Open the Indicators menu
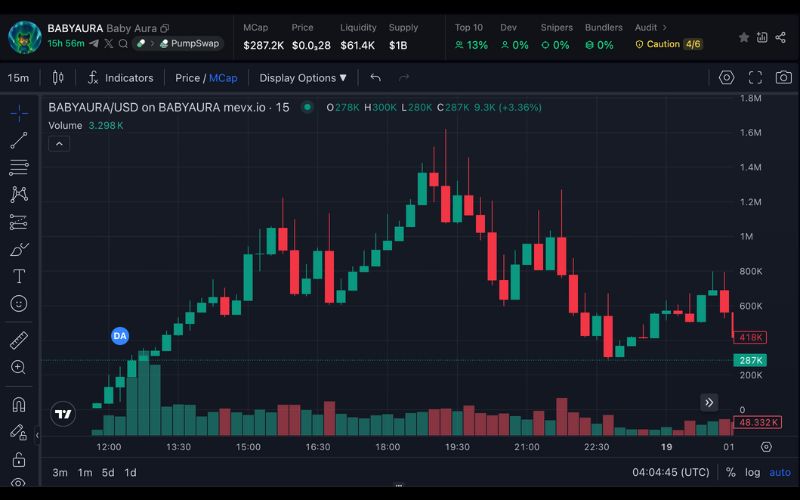Viewport: 800px width, 500px height. pos(120,78)
